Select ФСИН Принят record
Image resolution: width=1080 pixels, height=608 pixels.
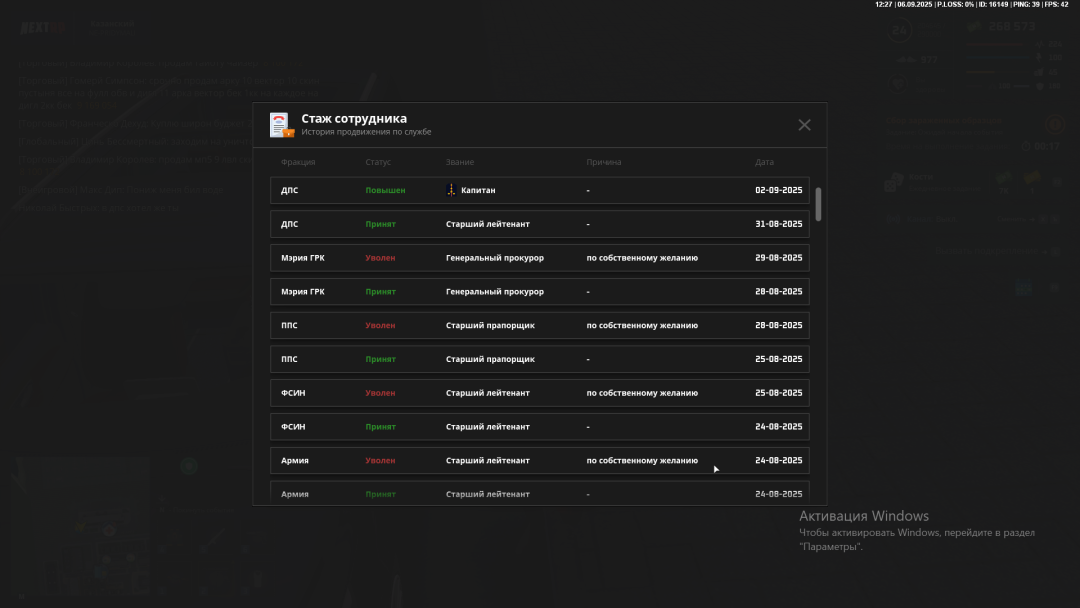click(539, 427)
